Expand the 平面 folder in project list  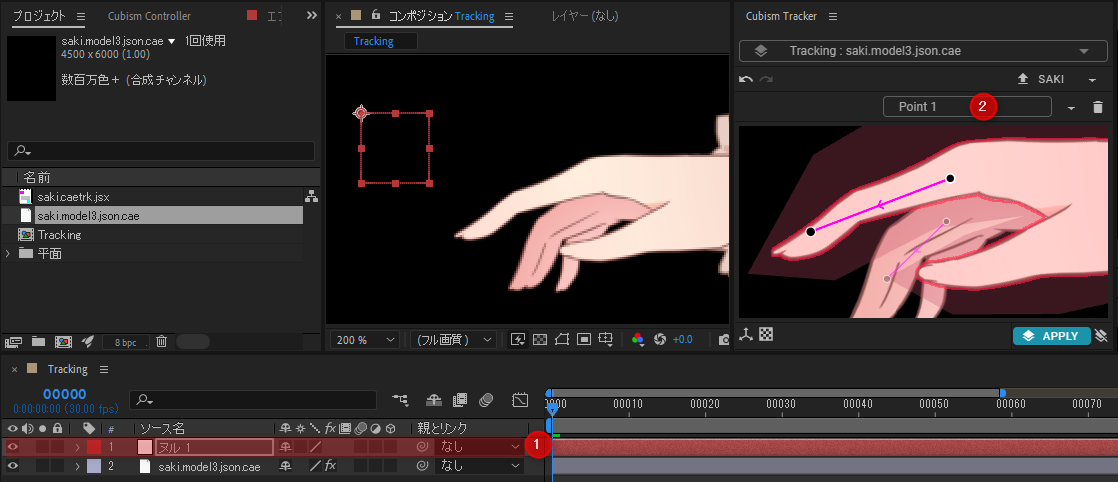point(9,253)
